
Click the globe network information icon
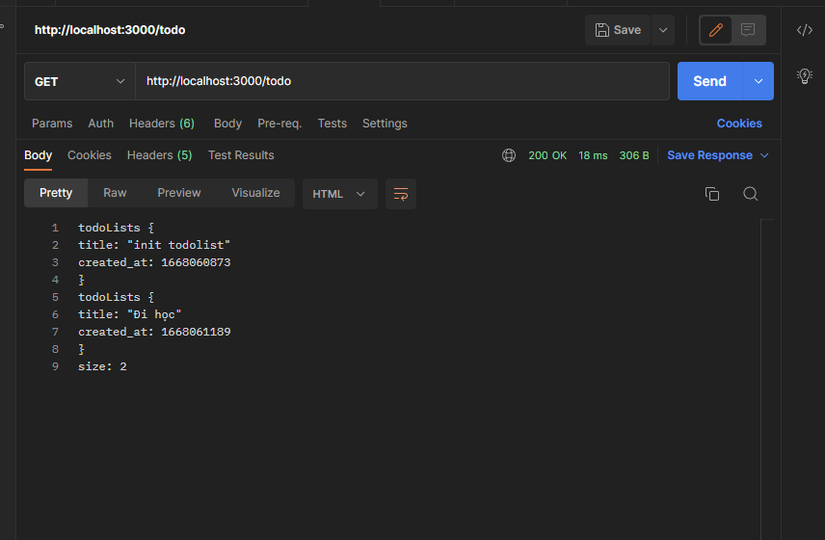click(509, 156)
